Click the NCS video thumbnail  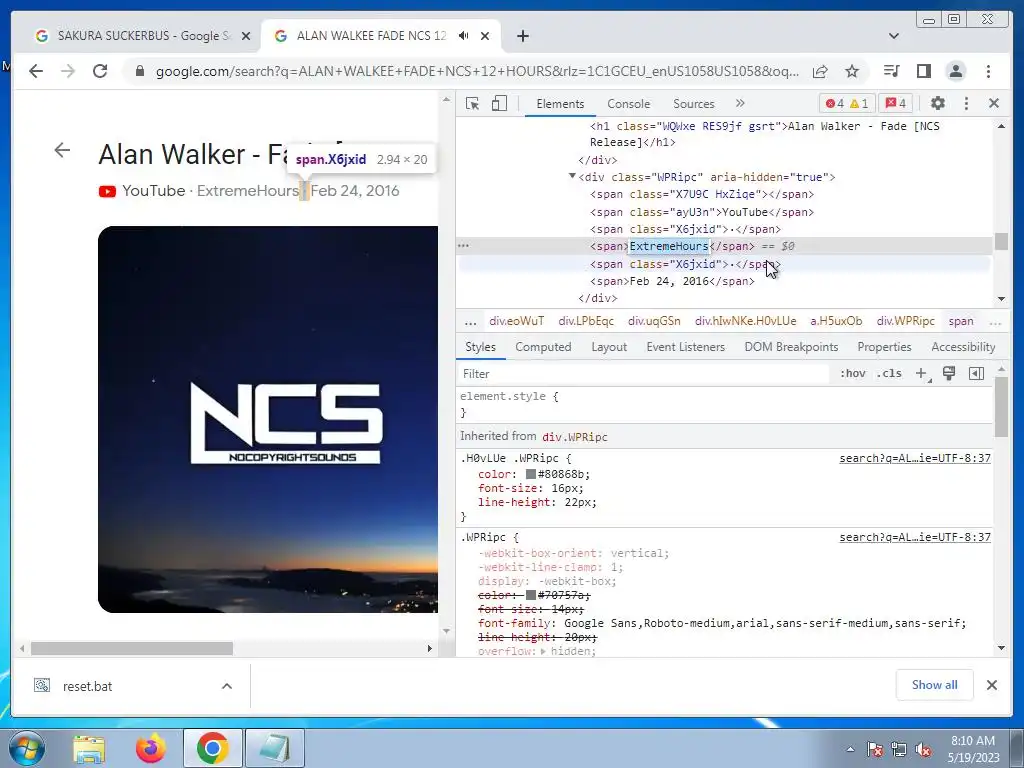tap(268, 419)
